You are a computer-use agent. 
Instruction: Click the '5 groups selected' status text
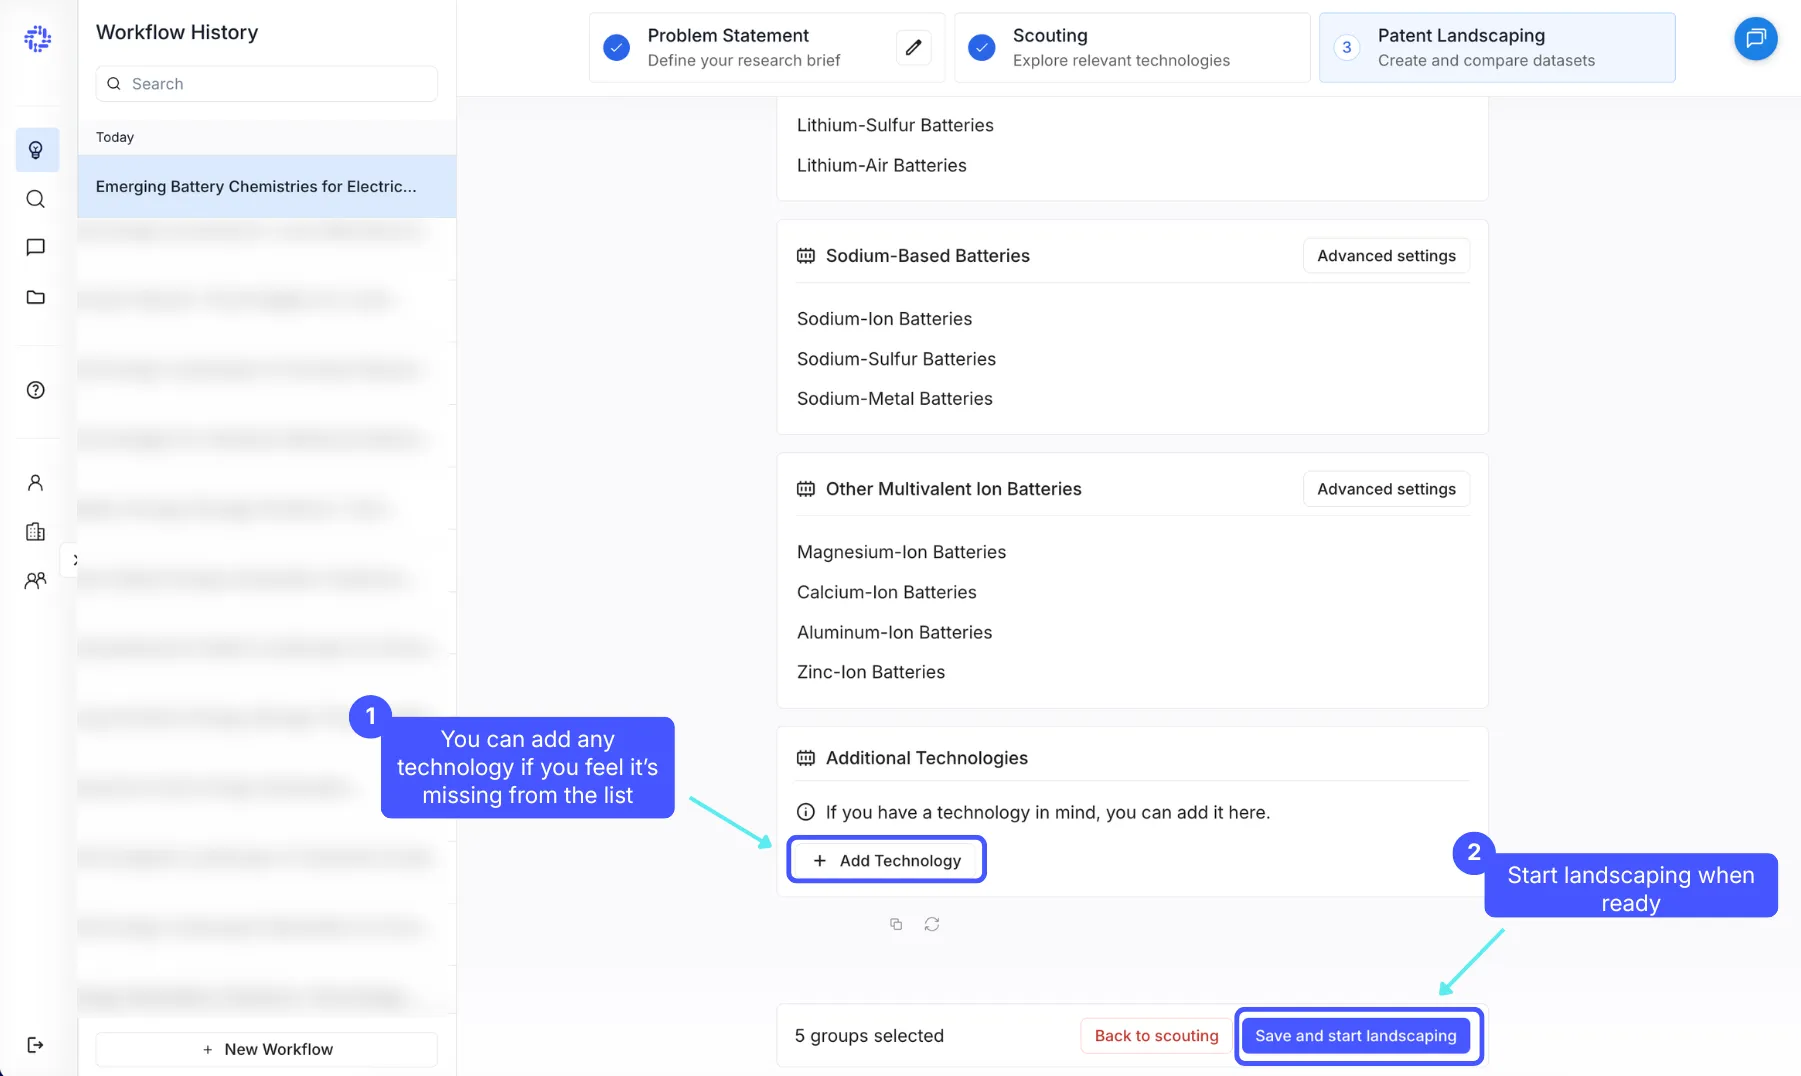click(869, 1036)
